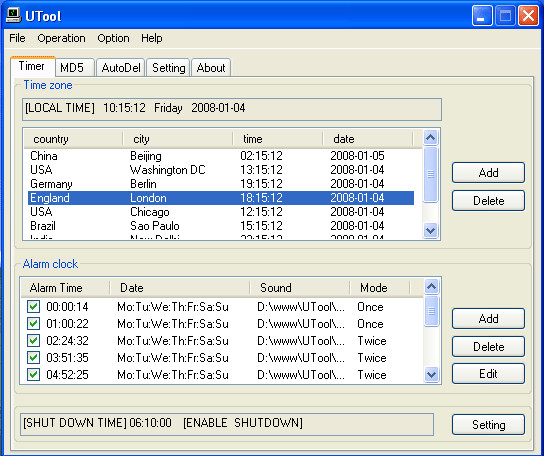Click Edit button for alarm clock
The height and width of the screenshot is (456, 544).
(488, 374)
